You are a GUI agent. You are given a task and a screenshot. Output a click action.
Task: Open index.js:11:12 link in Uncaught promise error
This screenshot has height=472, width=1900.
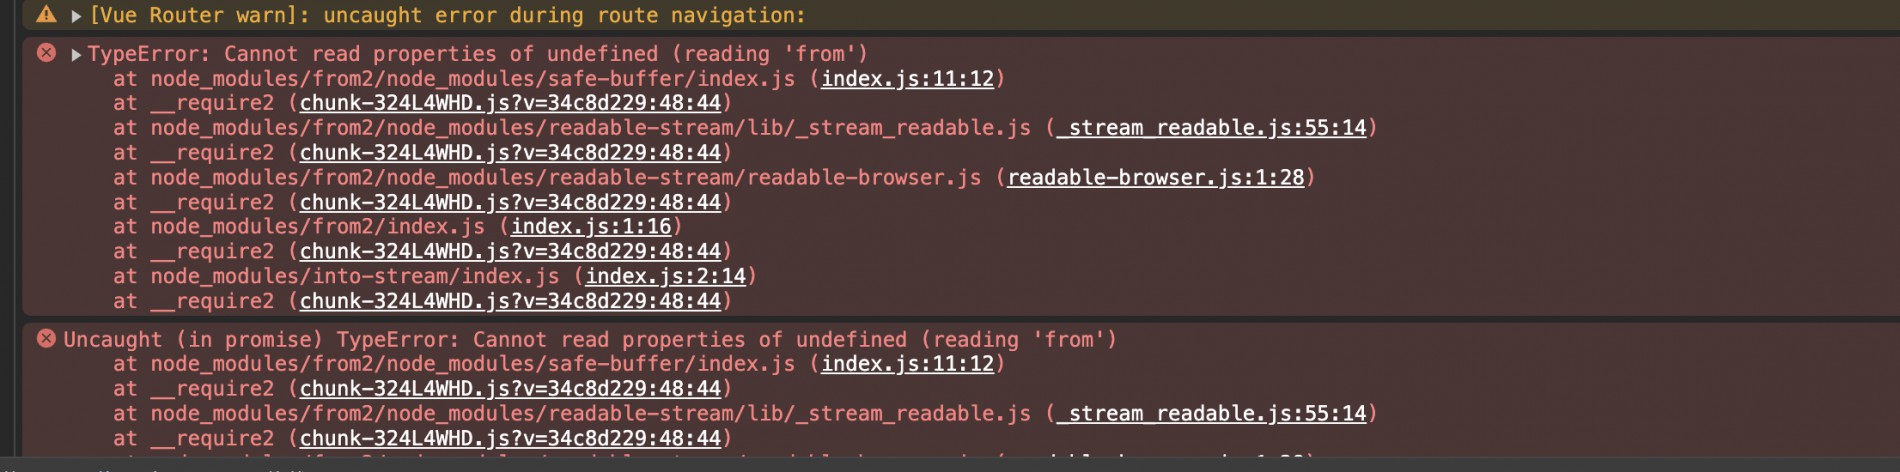click(x=907, y=364)
